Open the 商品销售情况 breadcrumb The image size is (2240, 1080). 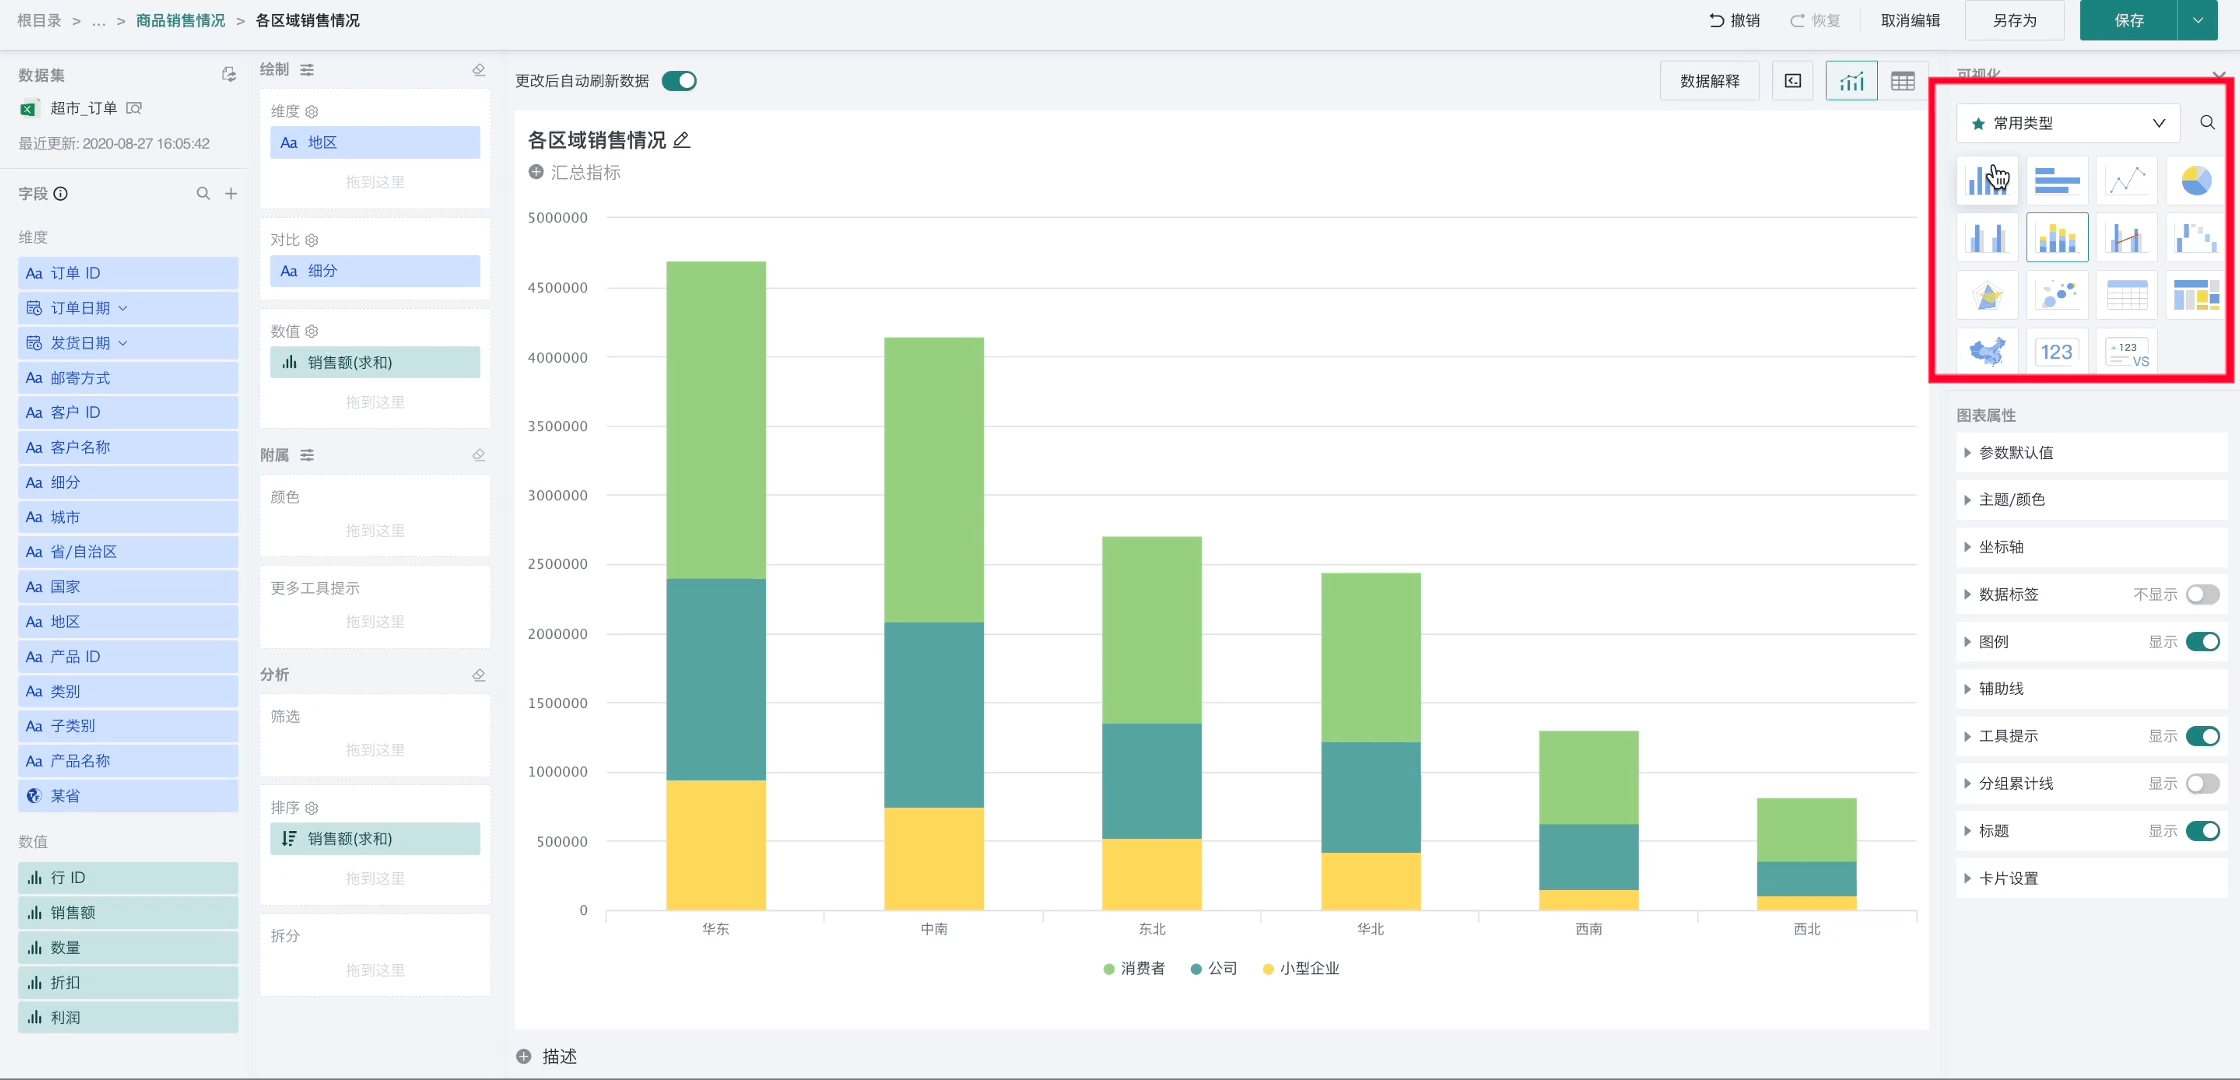click(x=181, y=20)
